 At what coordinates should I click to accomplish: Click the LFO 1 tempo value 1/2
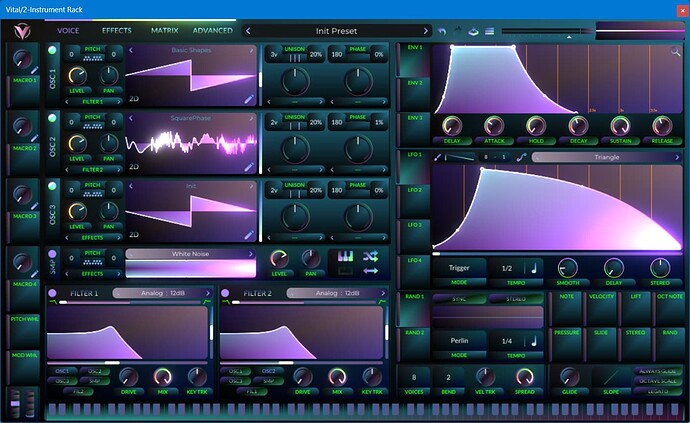click(507, 268)
